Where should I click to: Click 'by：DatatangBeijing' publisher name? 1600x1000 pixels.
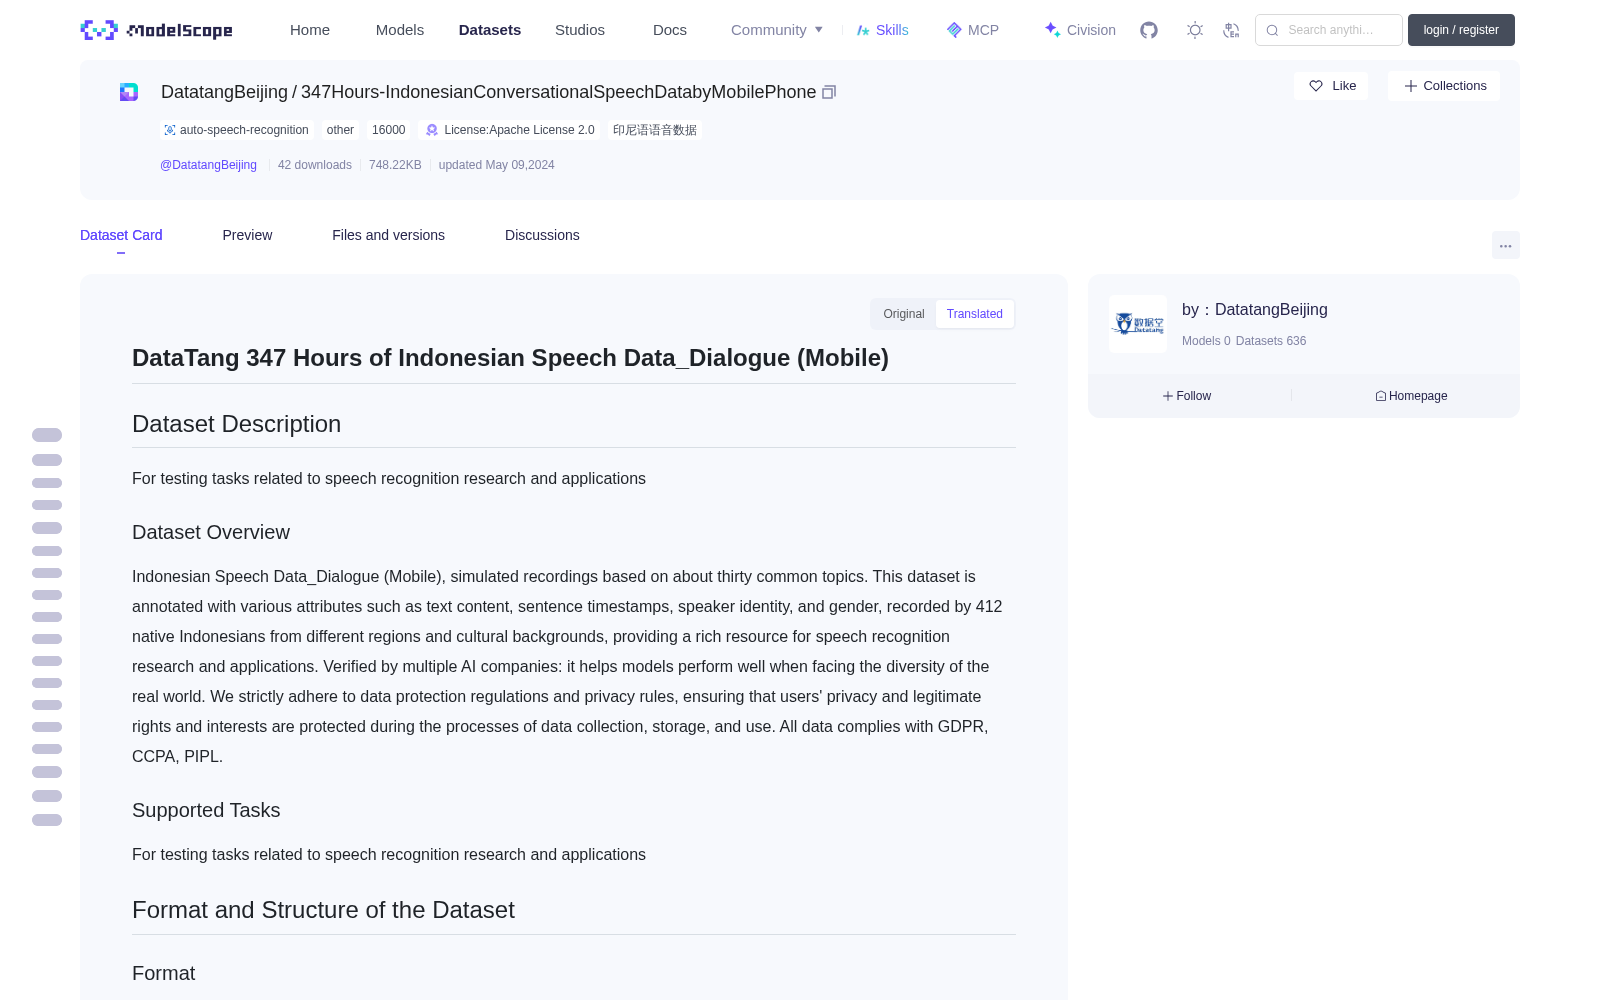coord(1255,310)
